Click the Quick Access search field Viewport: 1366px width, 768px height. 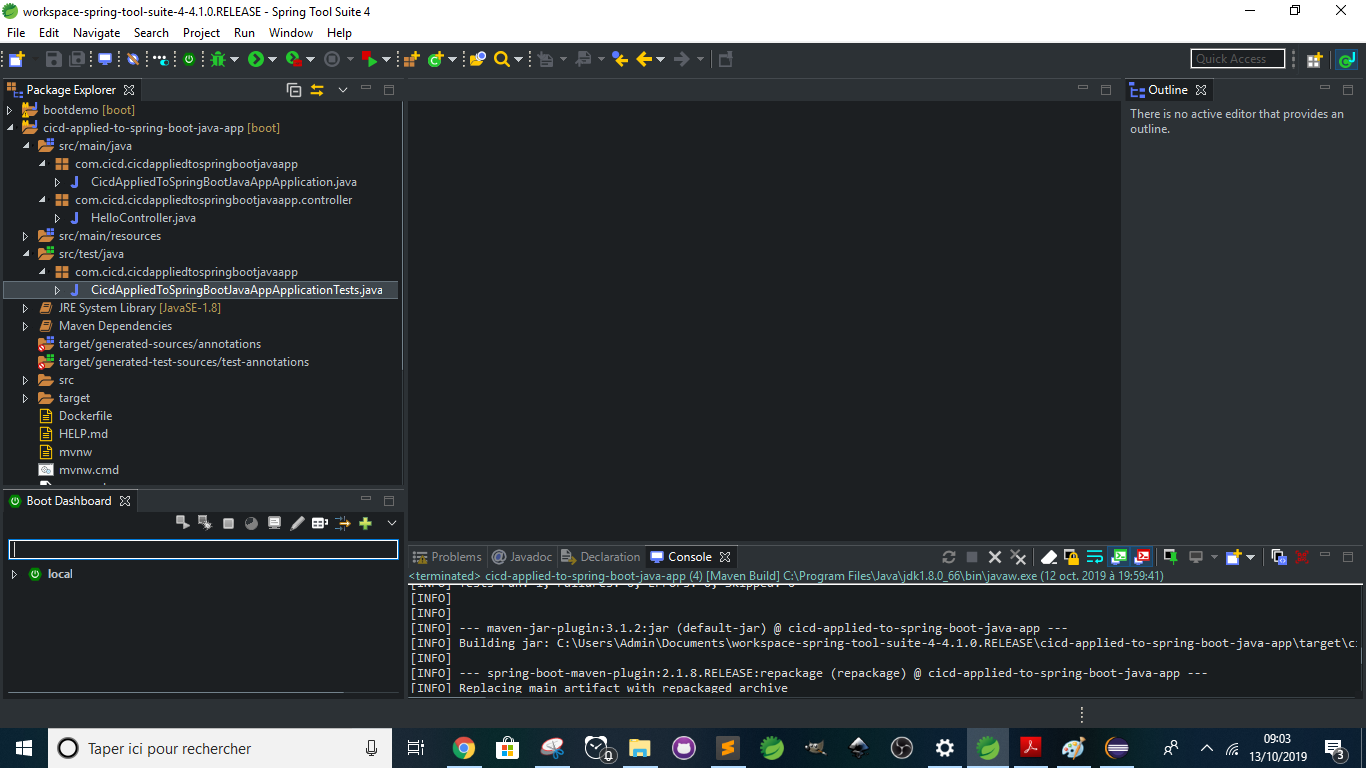(x=1237, y=59)
